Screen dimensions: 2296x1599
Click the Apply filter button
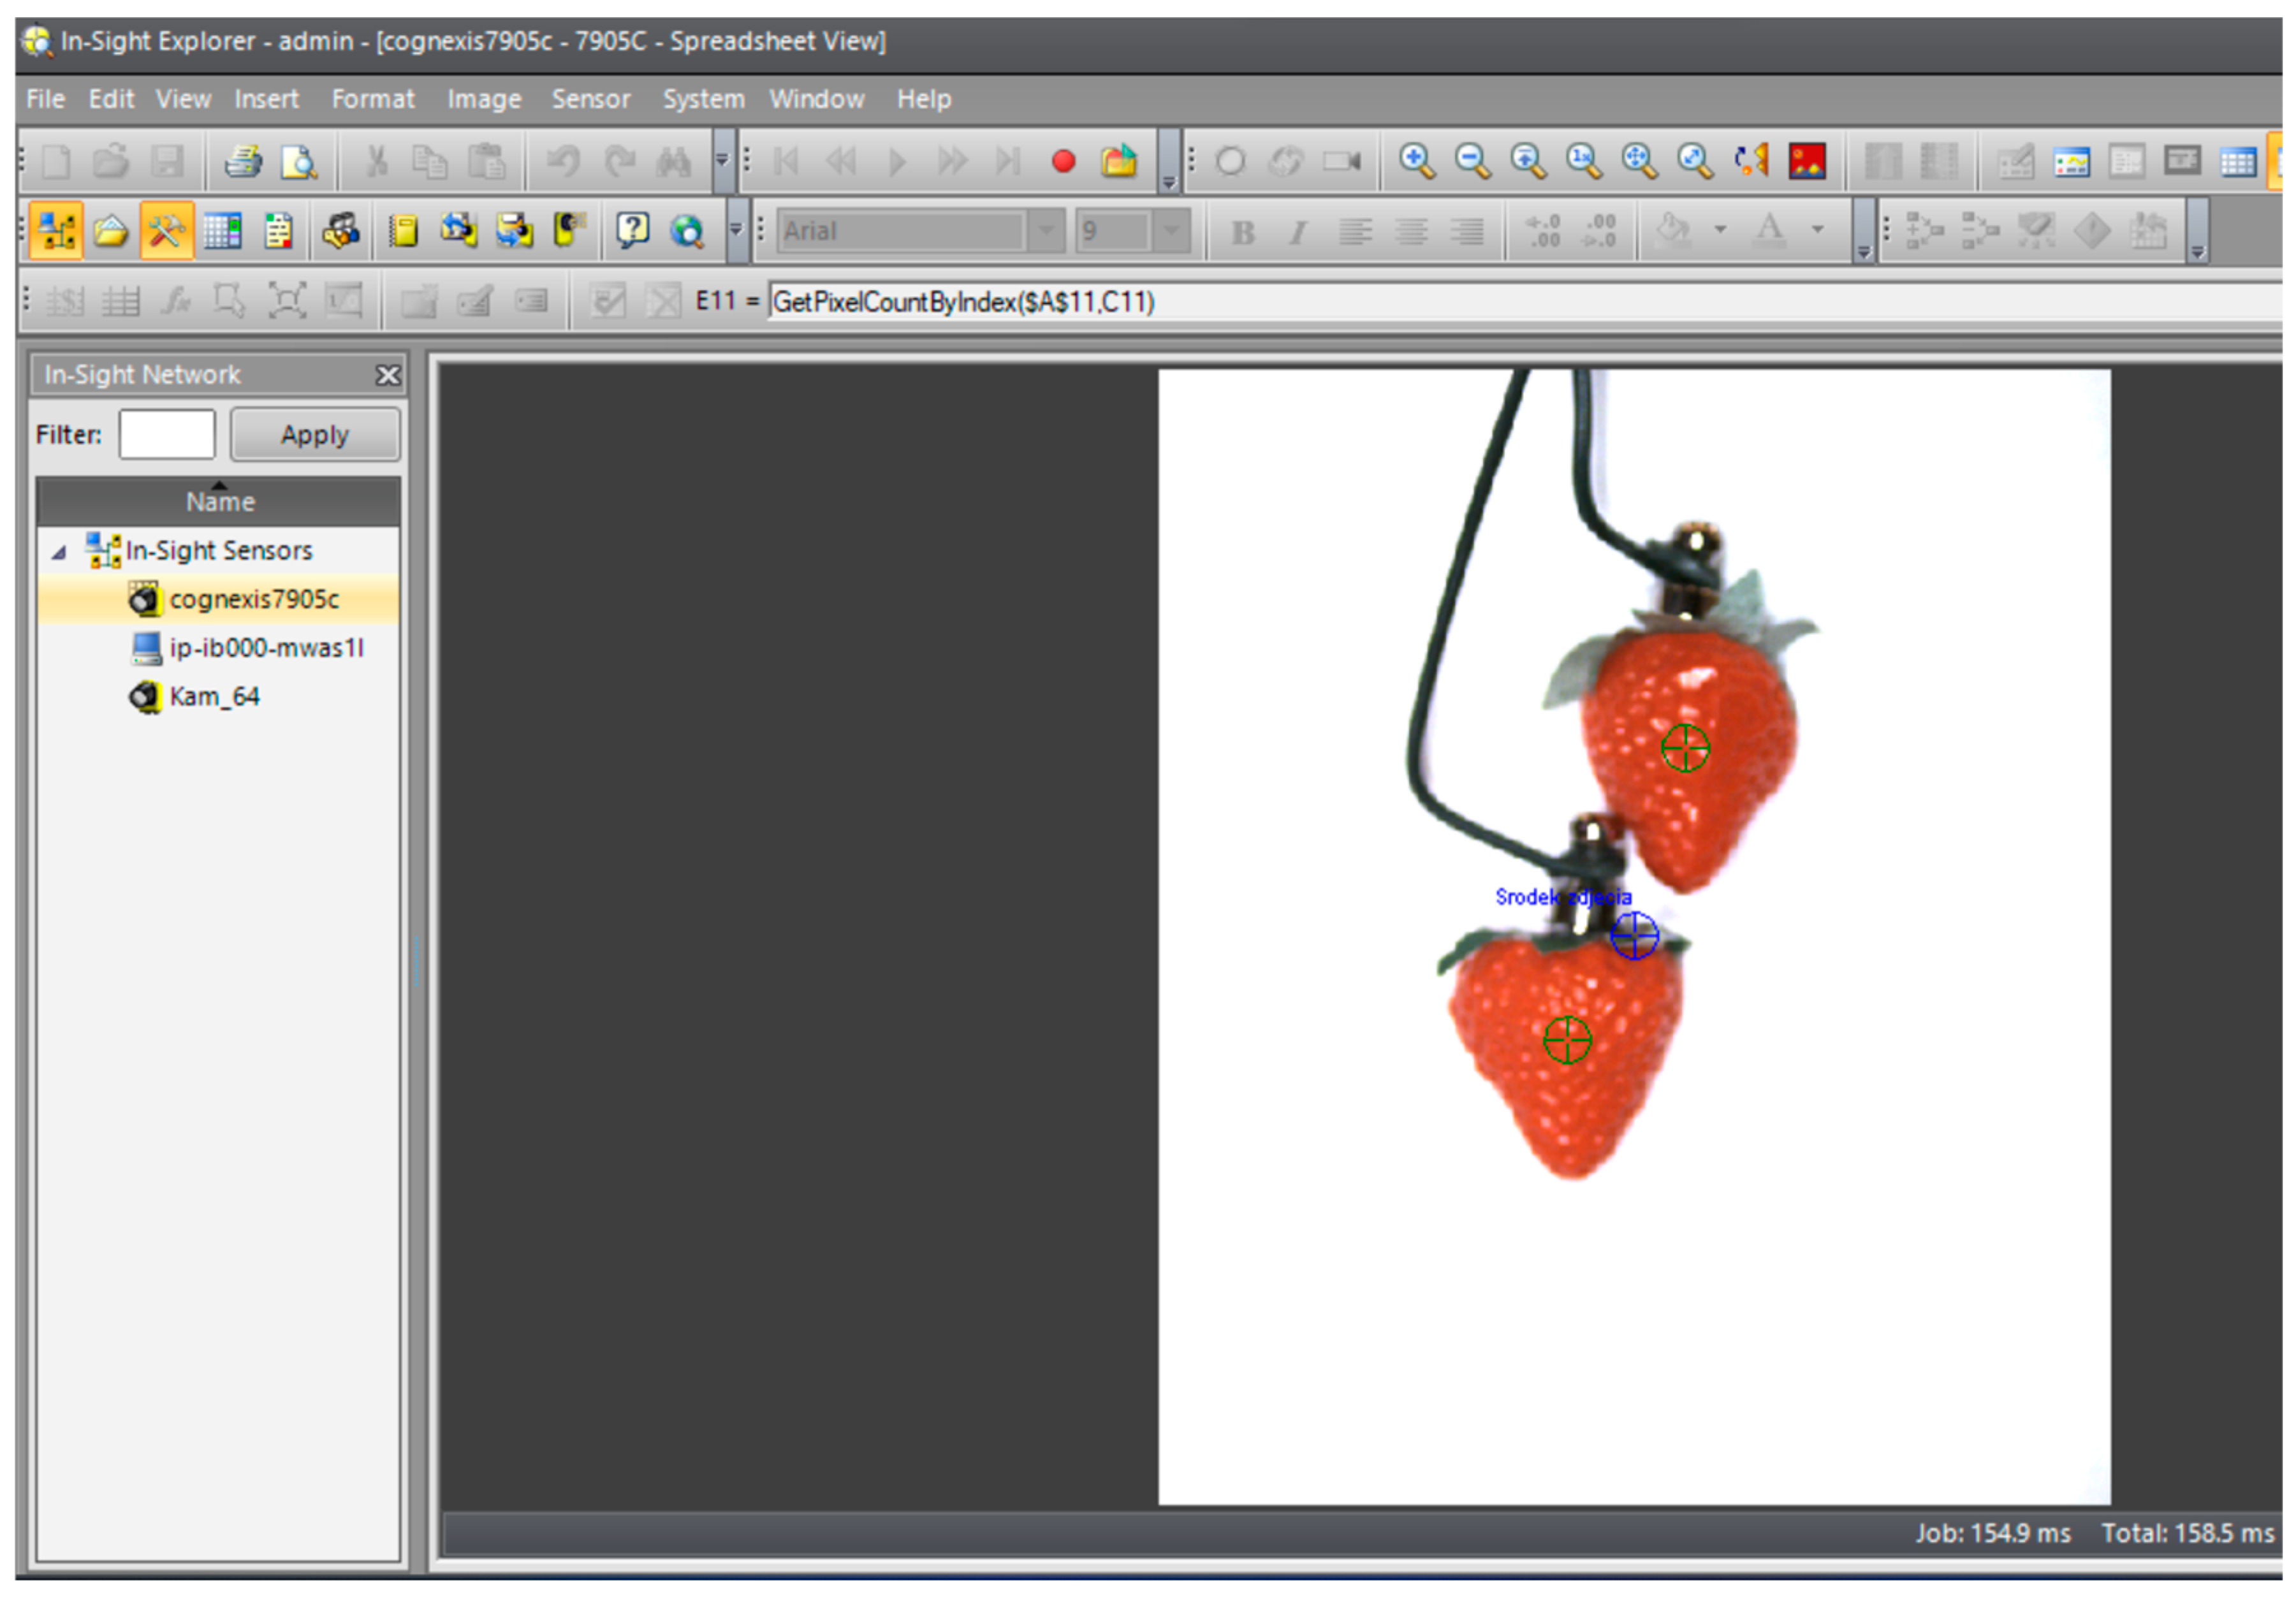point(315,435)
